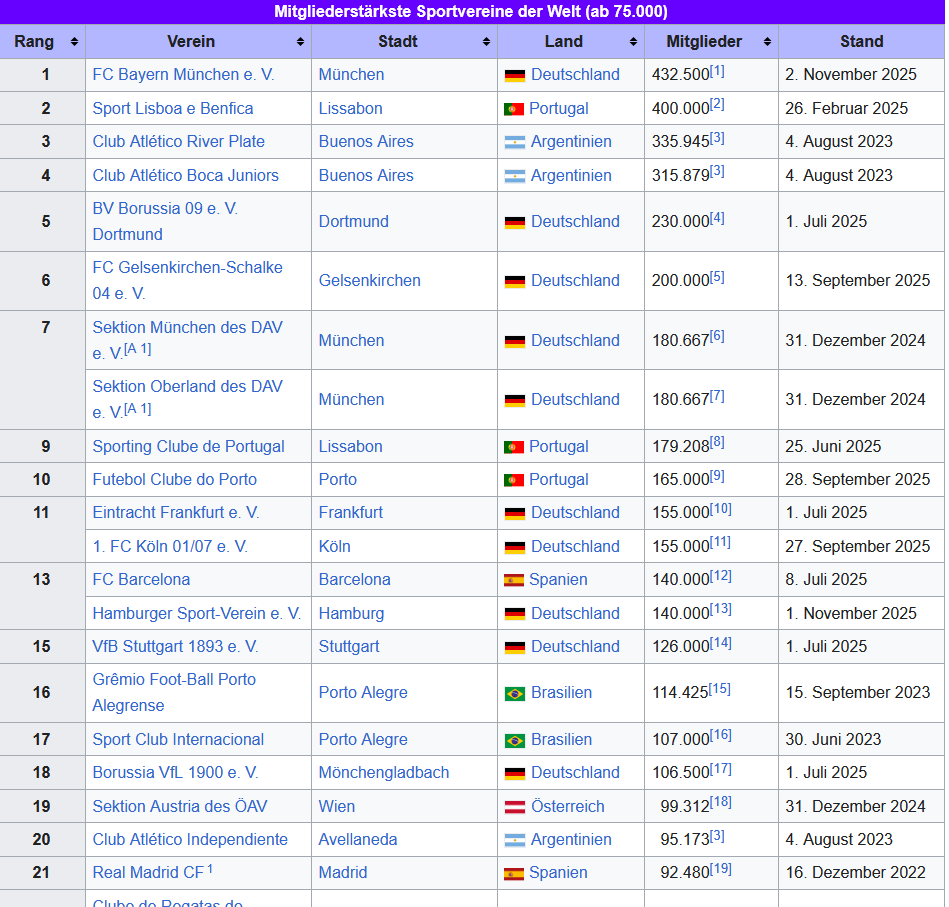
Task: Select member count 335.945
Action: click(680, 142)
